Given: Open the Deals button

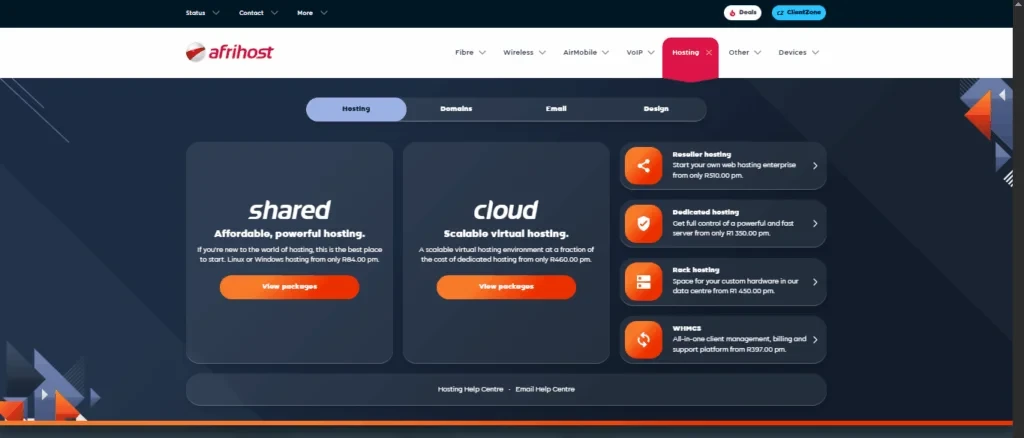Looking at the screenshot, I should point(743,12).
